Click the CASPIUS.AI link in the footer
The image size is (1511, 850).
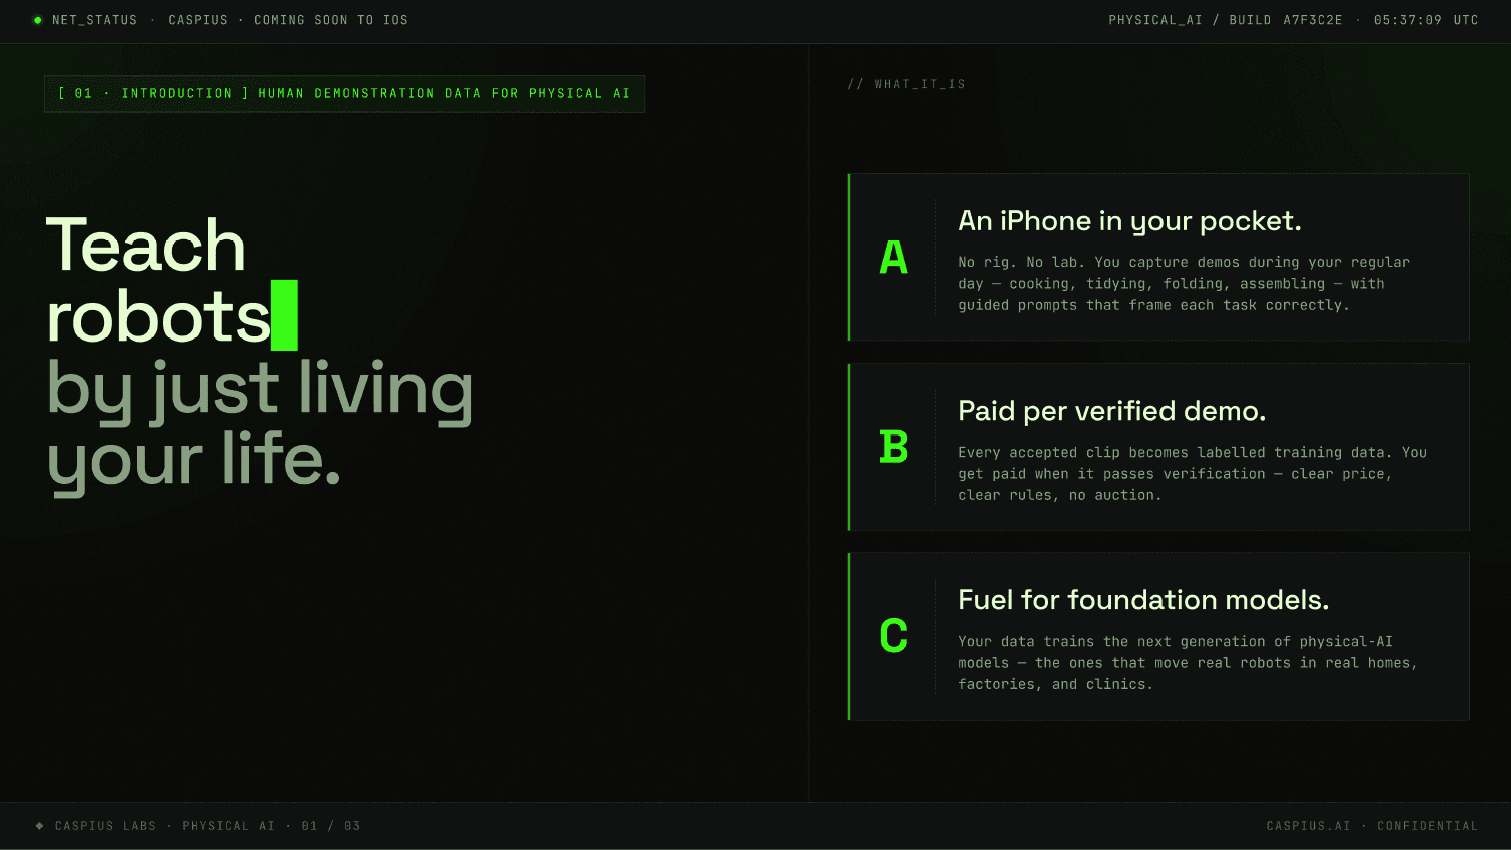(1308, 826)
